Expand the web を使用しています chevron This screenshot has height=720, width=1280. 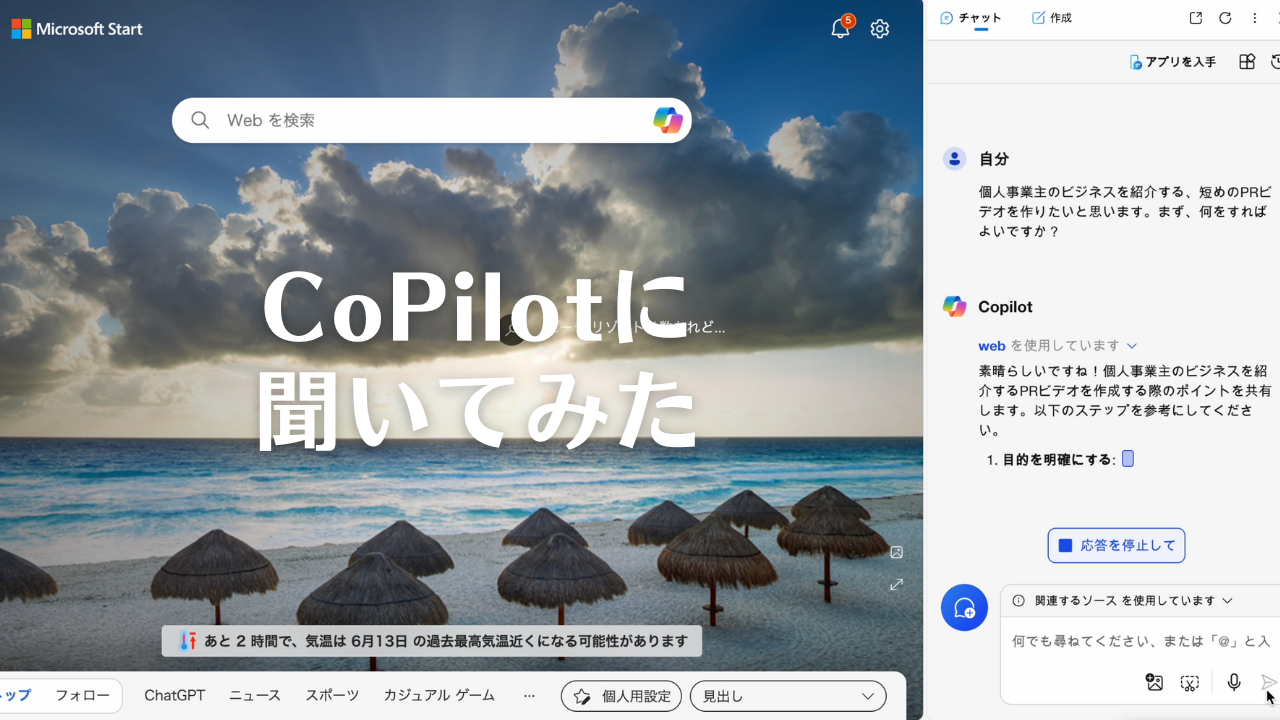coord(1132,346)
